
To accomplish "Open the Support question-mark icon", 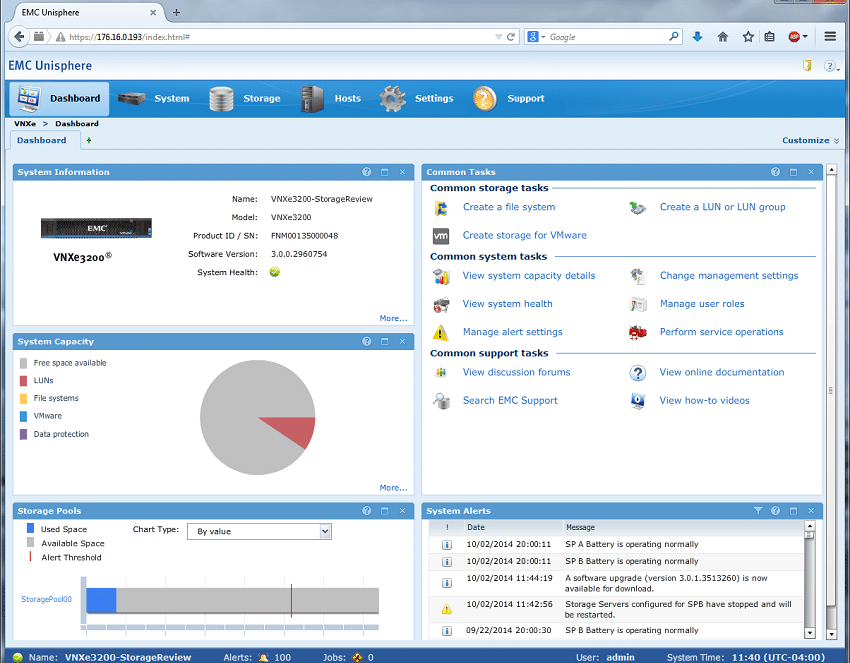I will tap(484, 99).
